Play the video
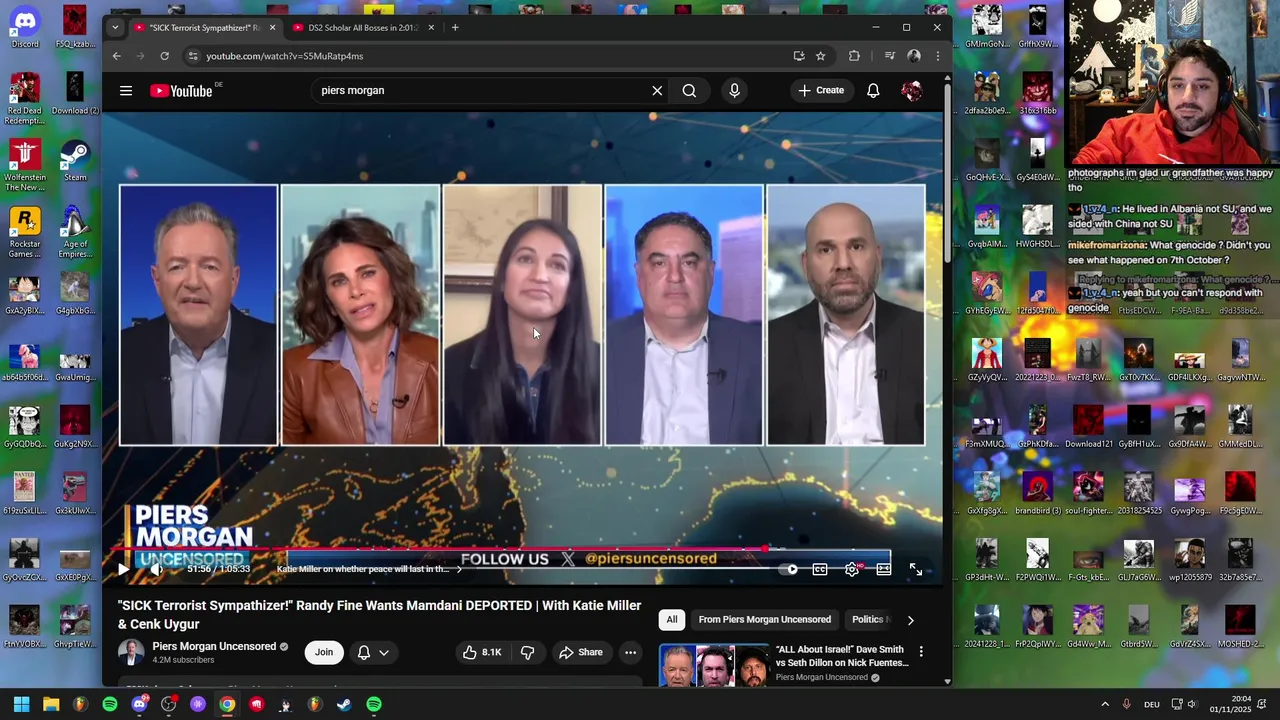 (123, 569)
